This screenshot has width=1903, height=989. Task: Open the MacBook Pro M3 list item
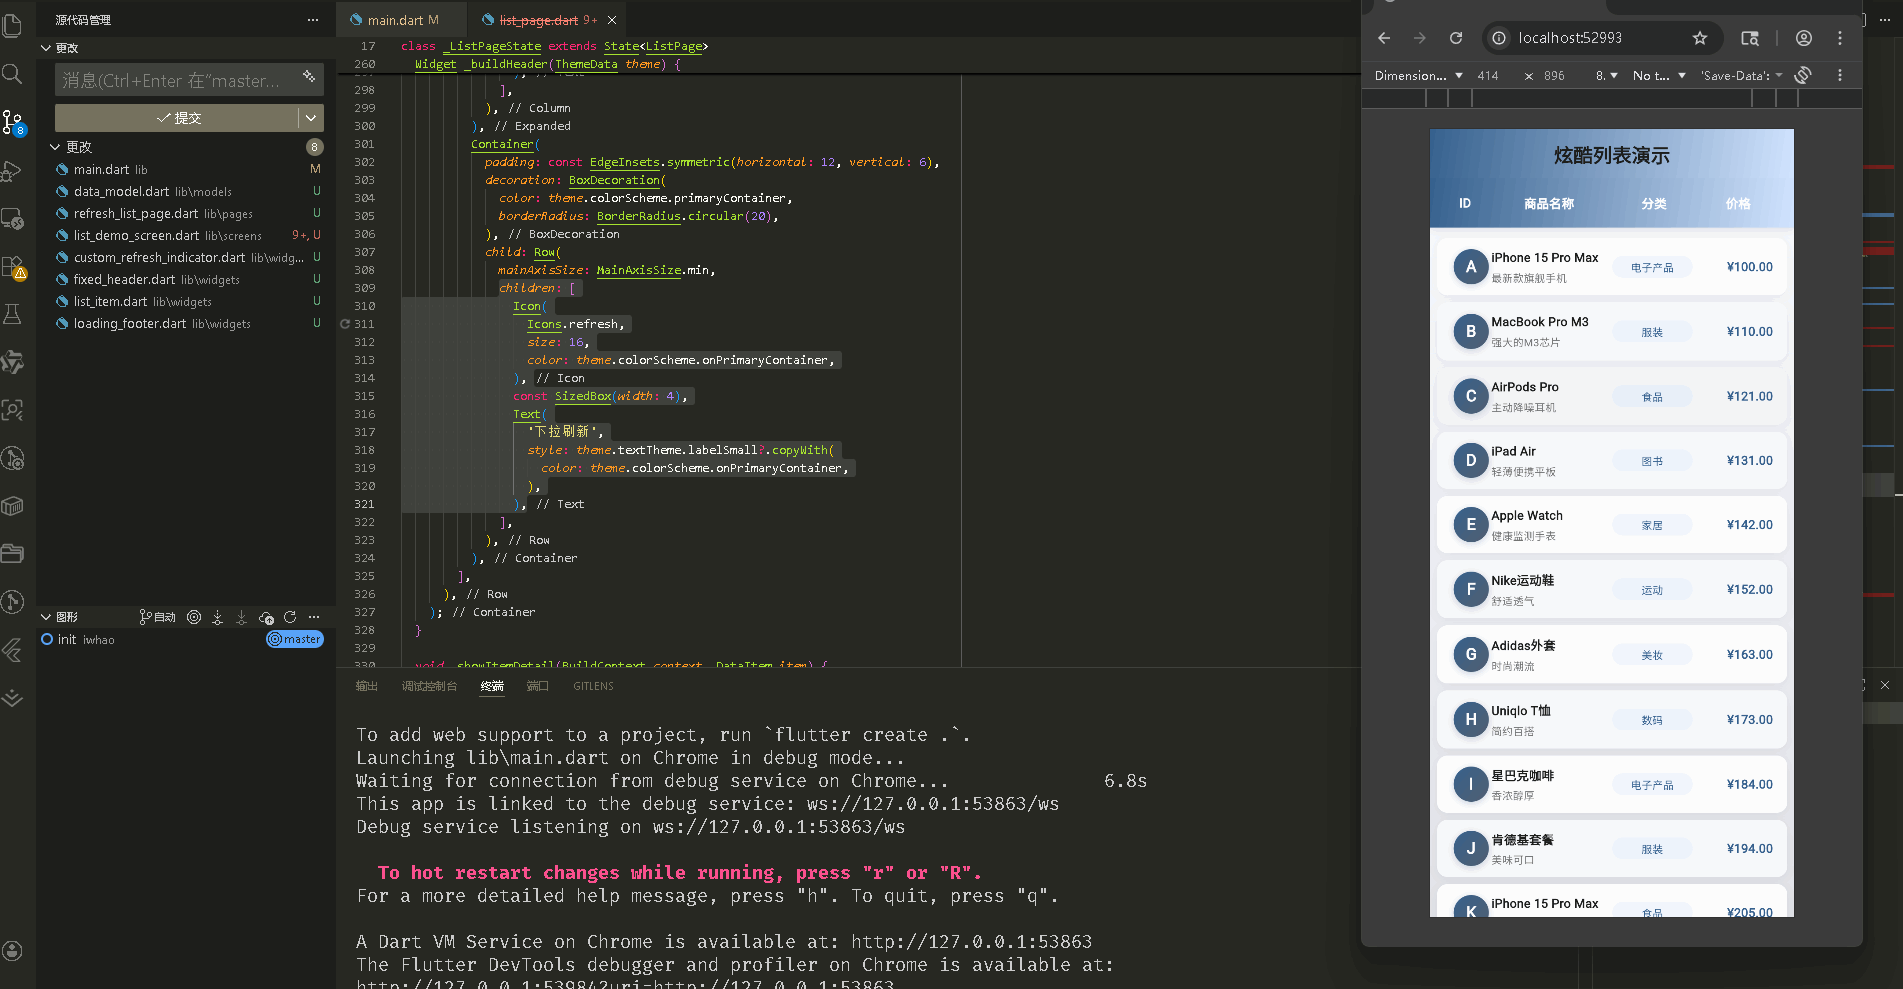click(1611, 331)
